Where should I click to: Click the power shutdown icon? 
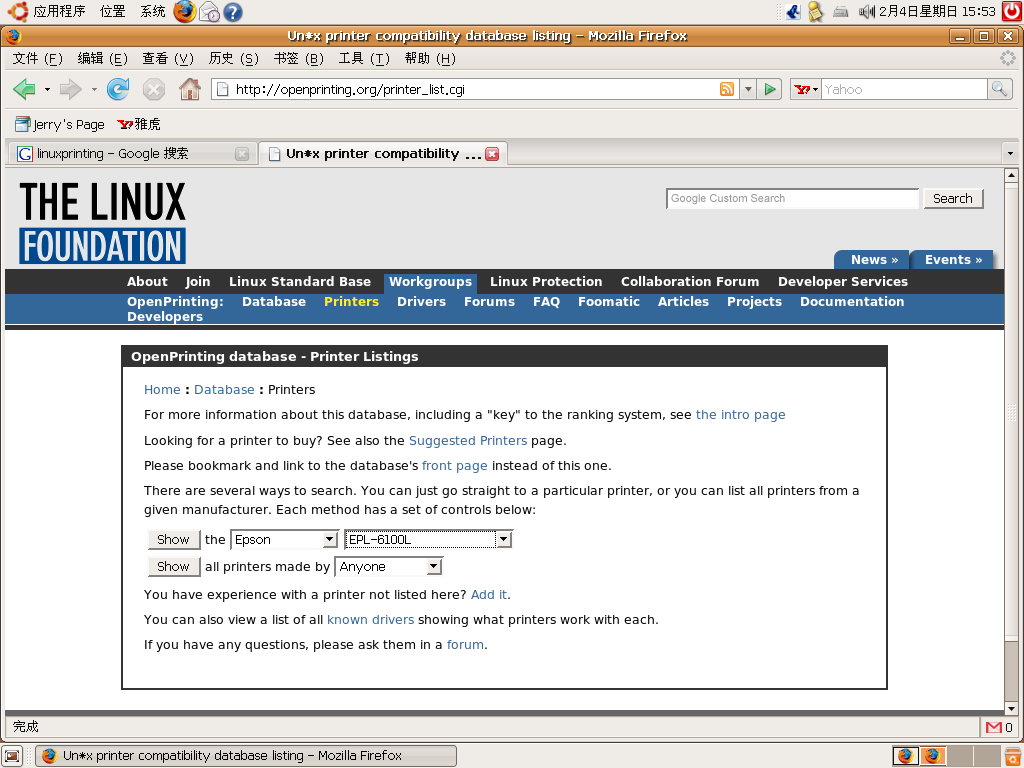pos(1012,11)
